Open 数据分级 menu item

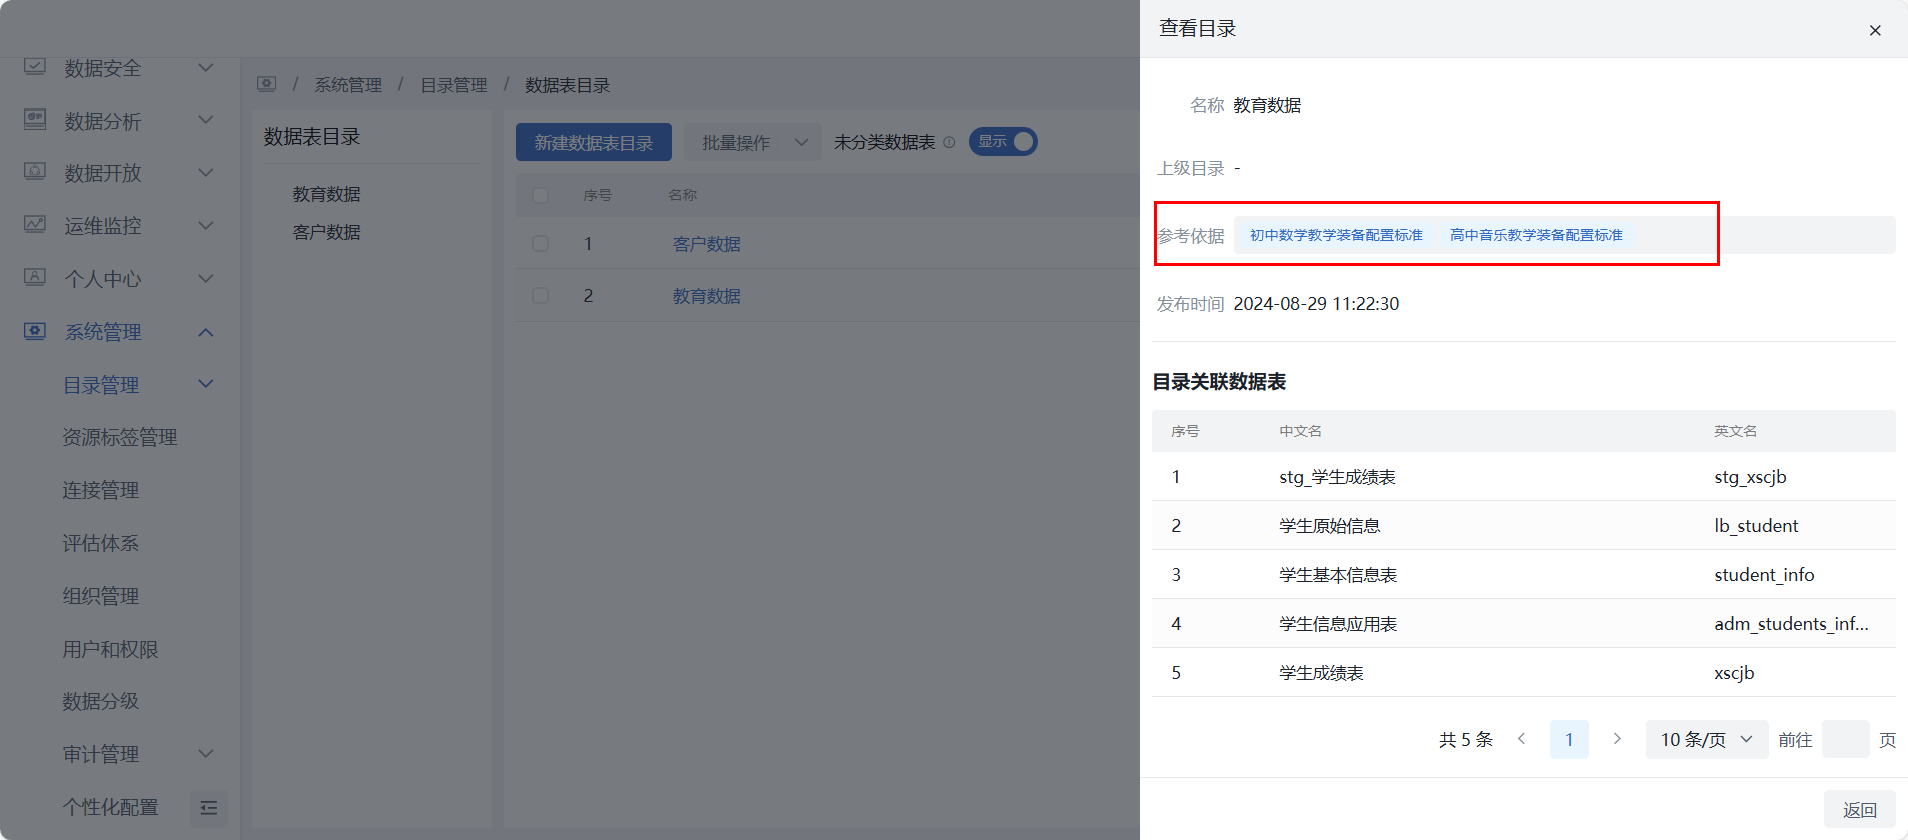[x=101, y=701]
